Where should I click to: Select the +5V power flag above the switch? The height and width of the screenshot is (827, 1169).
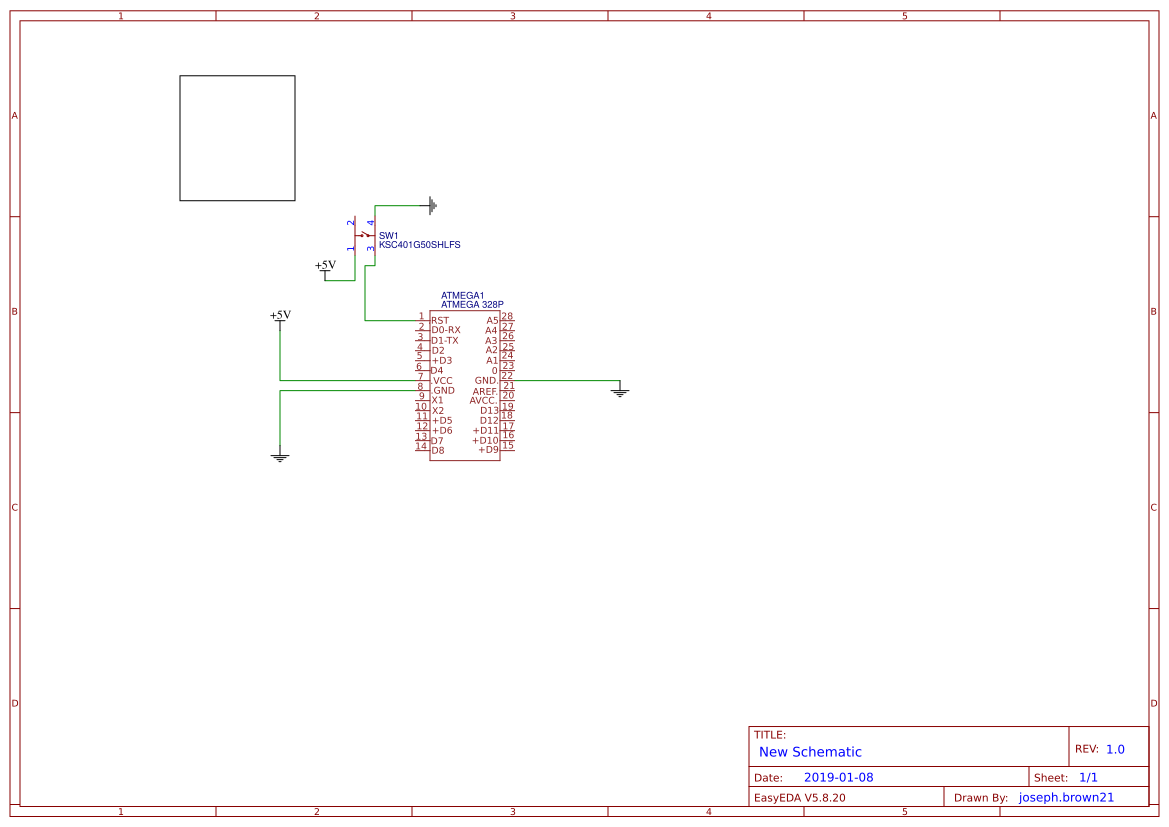click(x=325, y=265)
